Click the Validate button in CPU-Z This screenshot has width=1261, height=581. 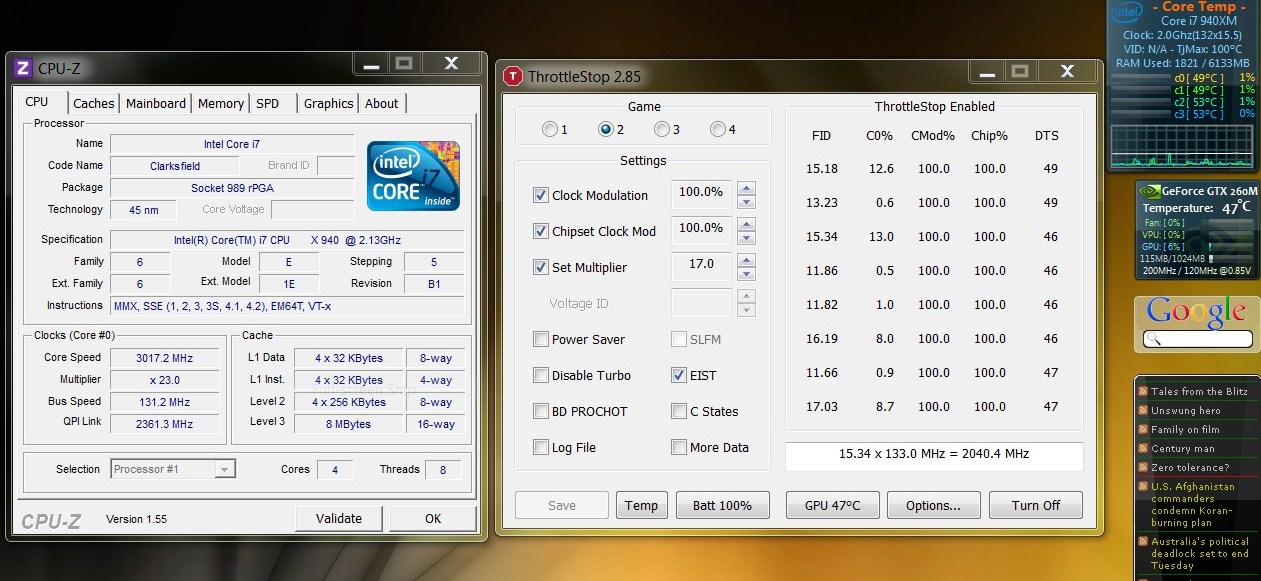339,518
